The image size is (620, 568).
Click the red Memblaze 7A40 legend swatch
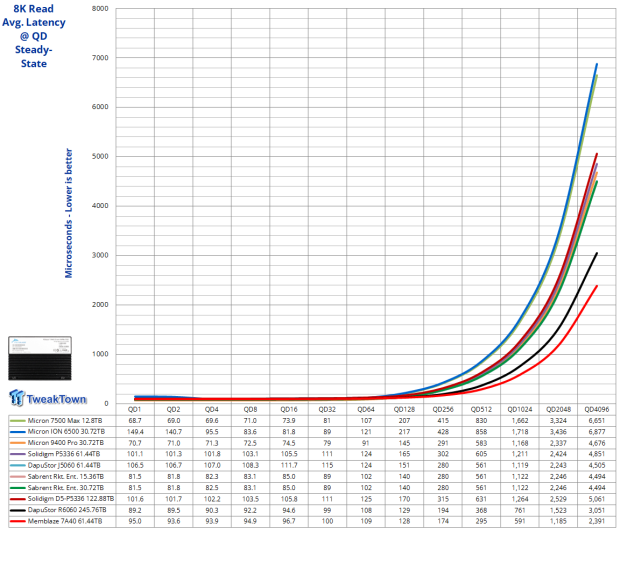pyautogui.click(x=17, y=521)
